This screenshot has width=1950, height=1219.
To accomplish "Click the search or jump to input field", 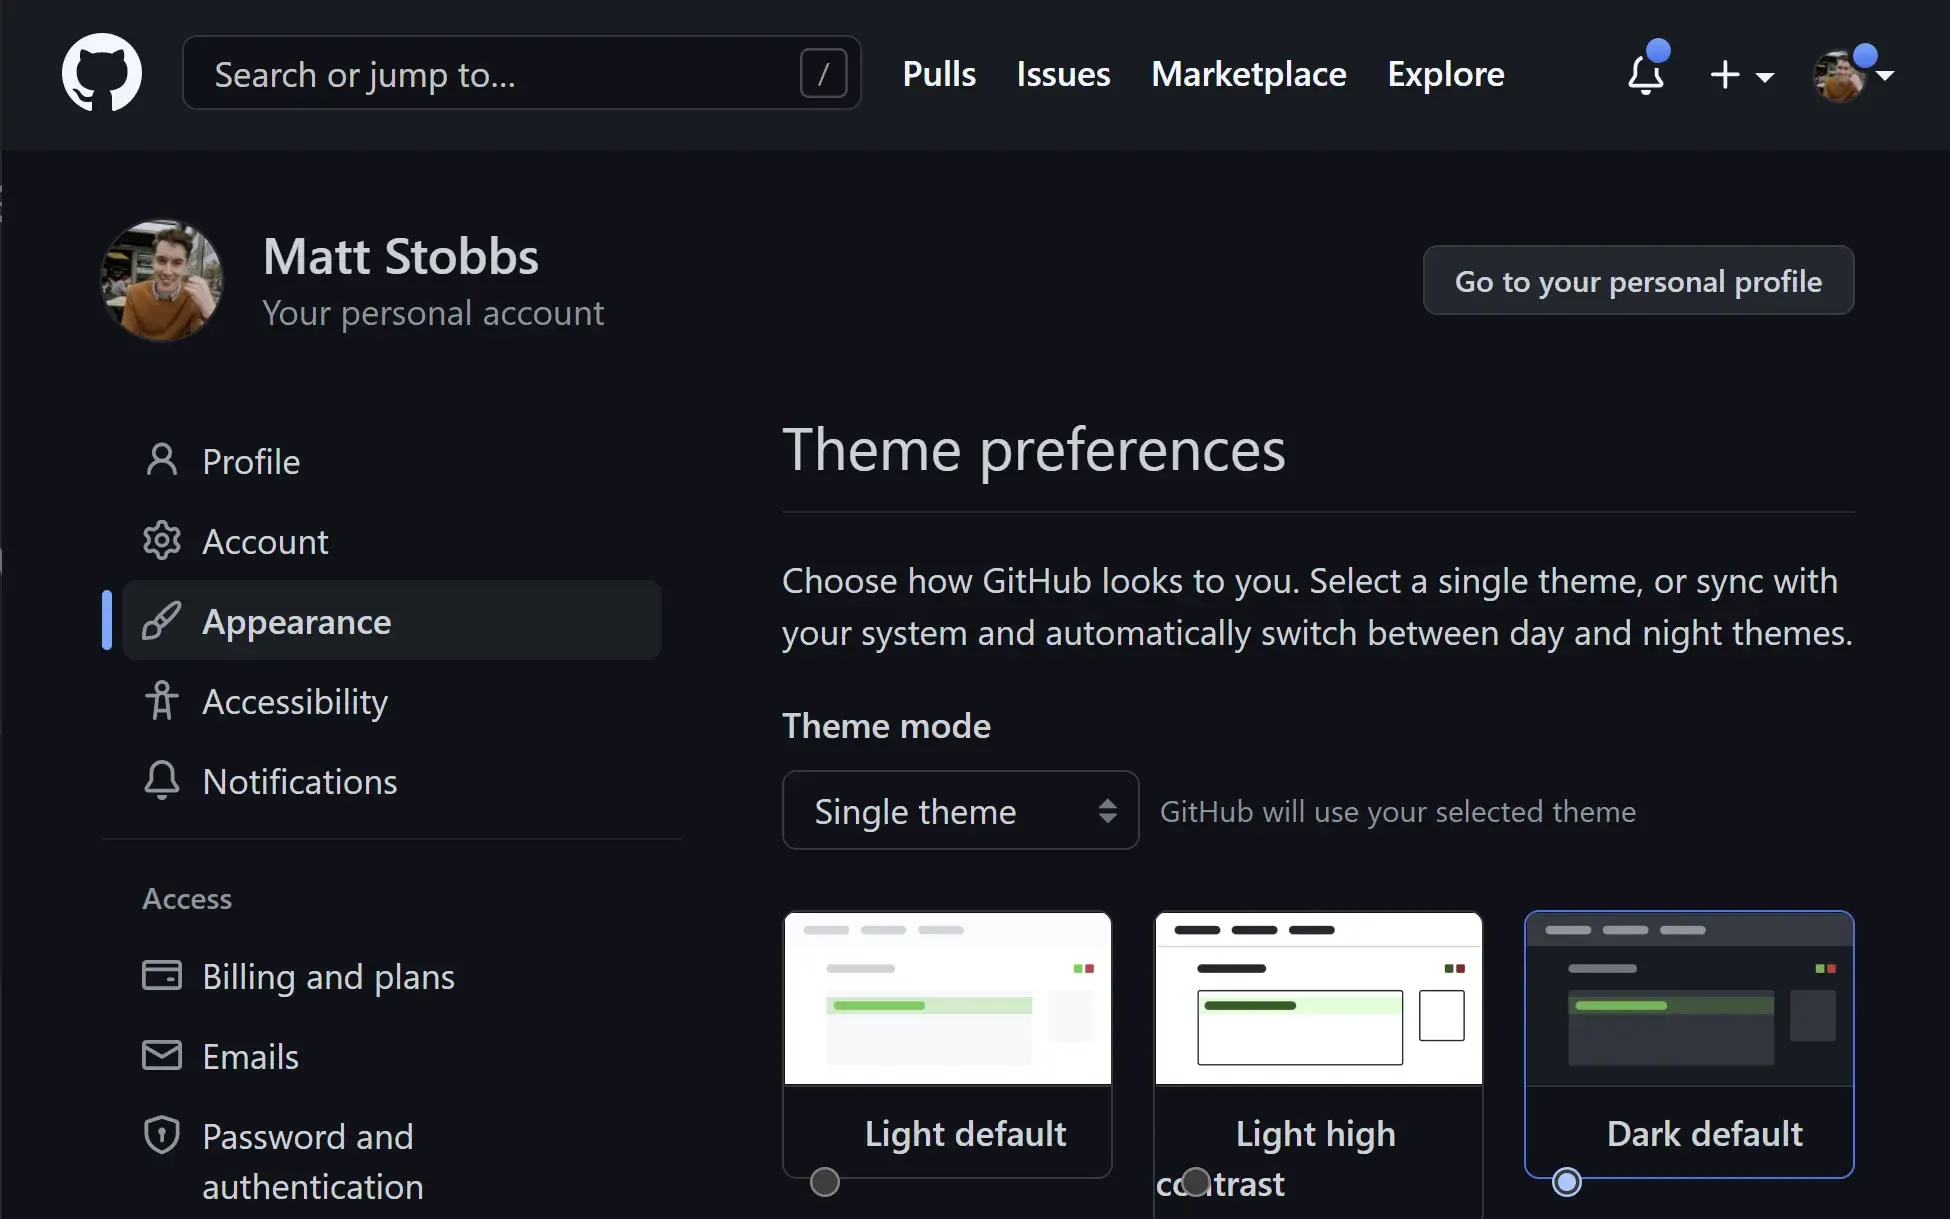I will [521, 73].
